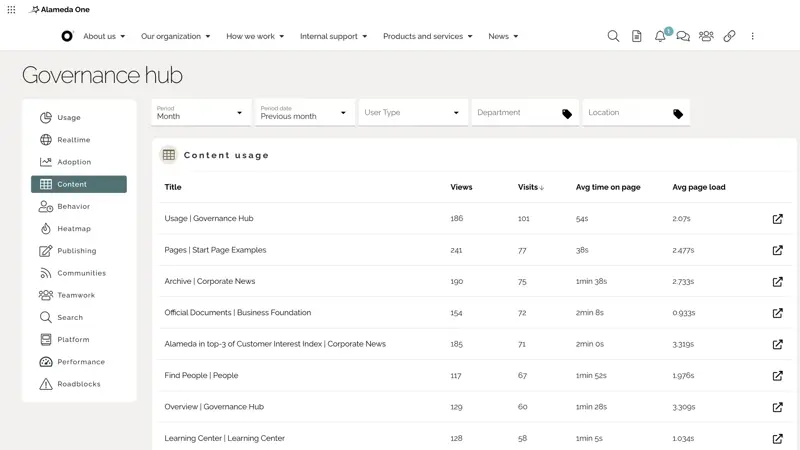Open external link for Archive | Corporate News

[x=778, y=282]
